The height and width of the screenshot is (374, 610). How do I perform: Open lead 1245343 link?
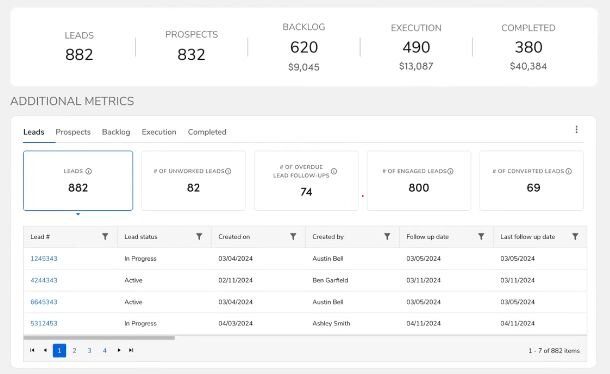(44, 258)
